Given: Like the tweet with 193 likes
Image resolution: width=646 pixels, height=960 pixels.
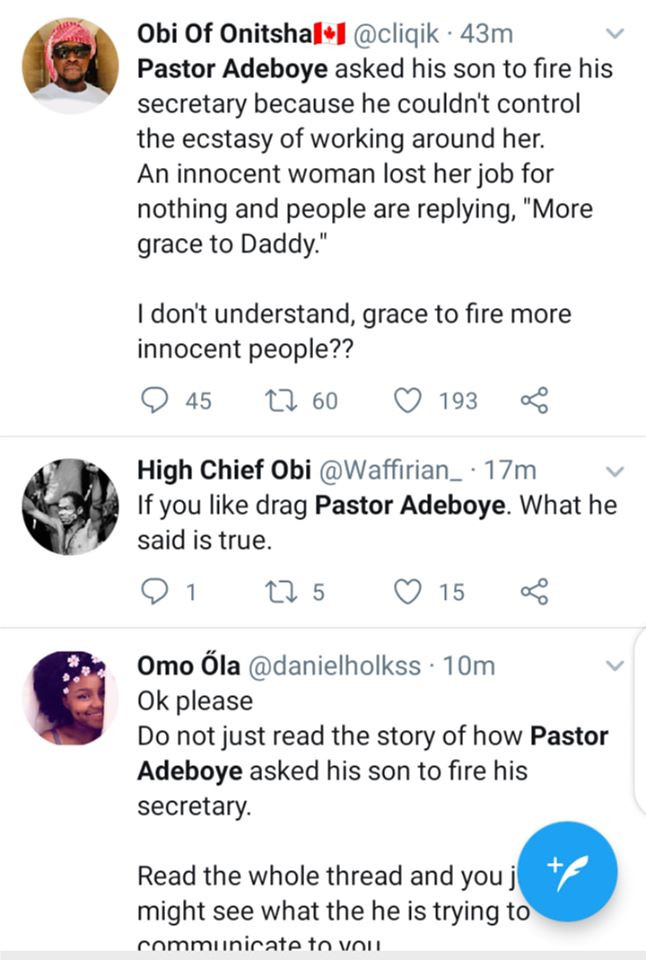Looking at the screenshot, I should 407,400.
